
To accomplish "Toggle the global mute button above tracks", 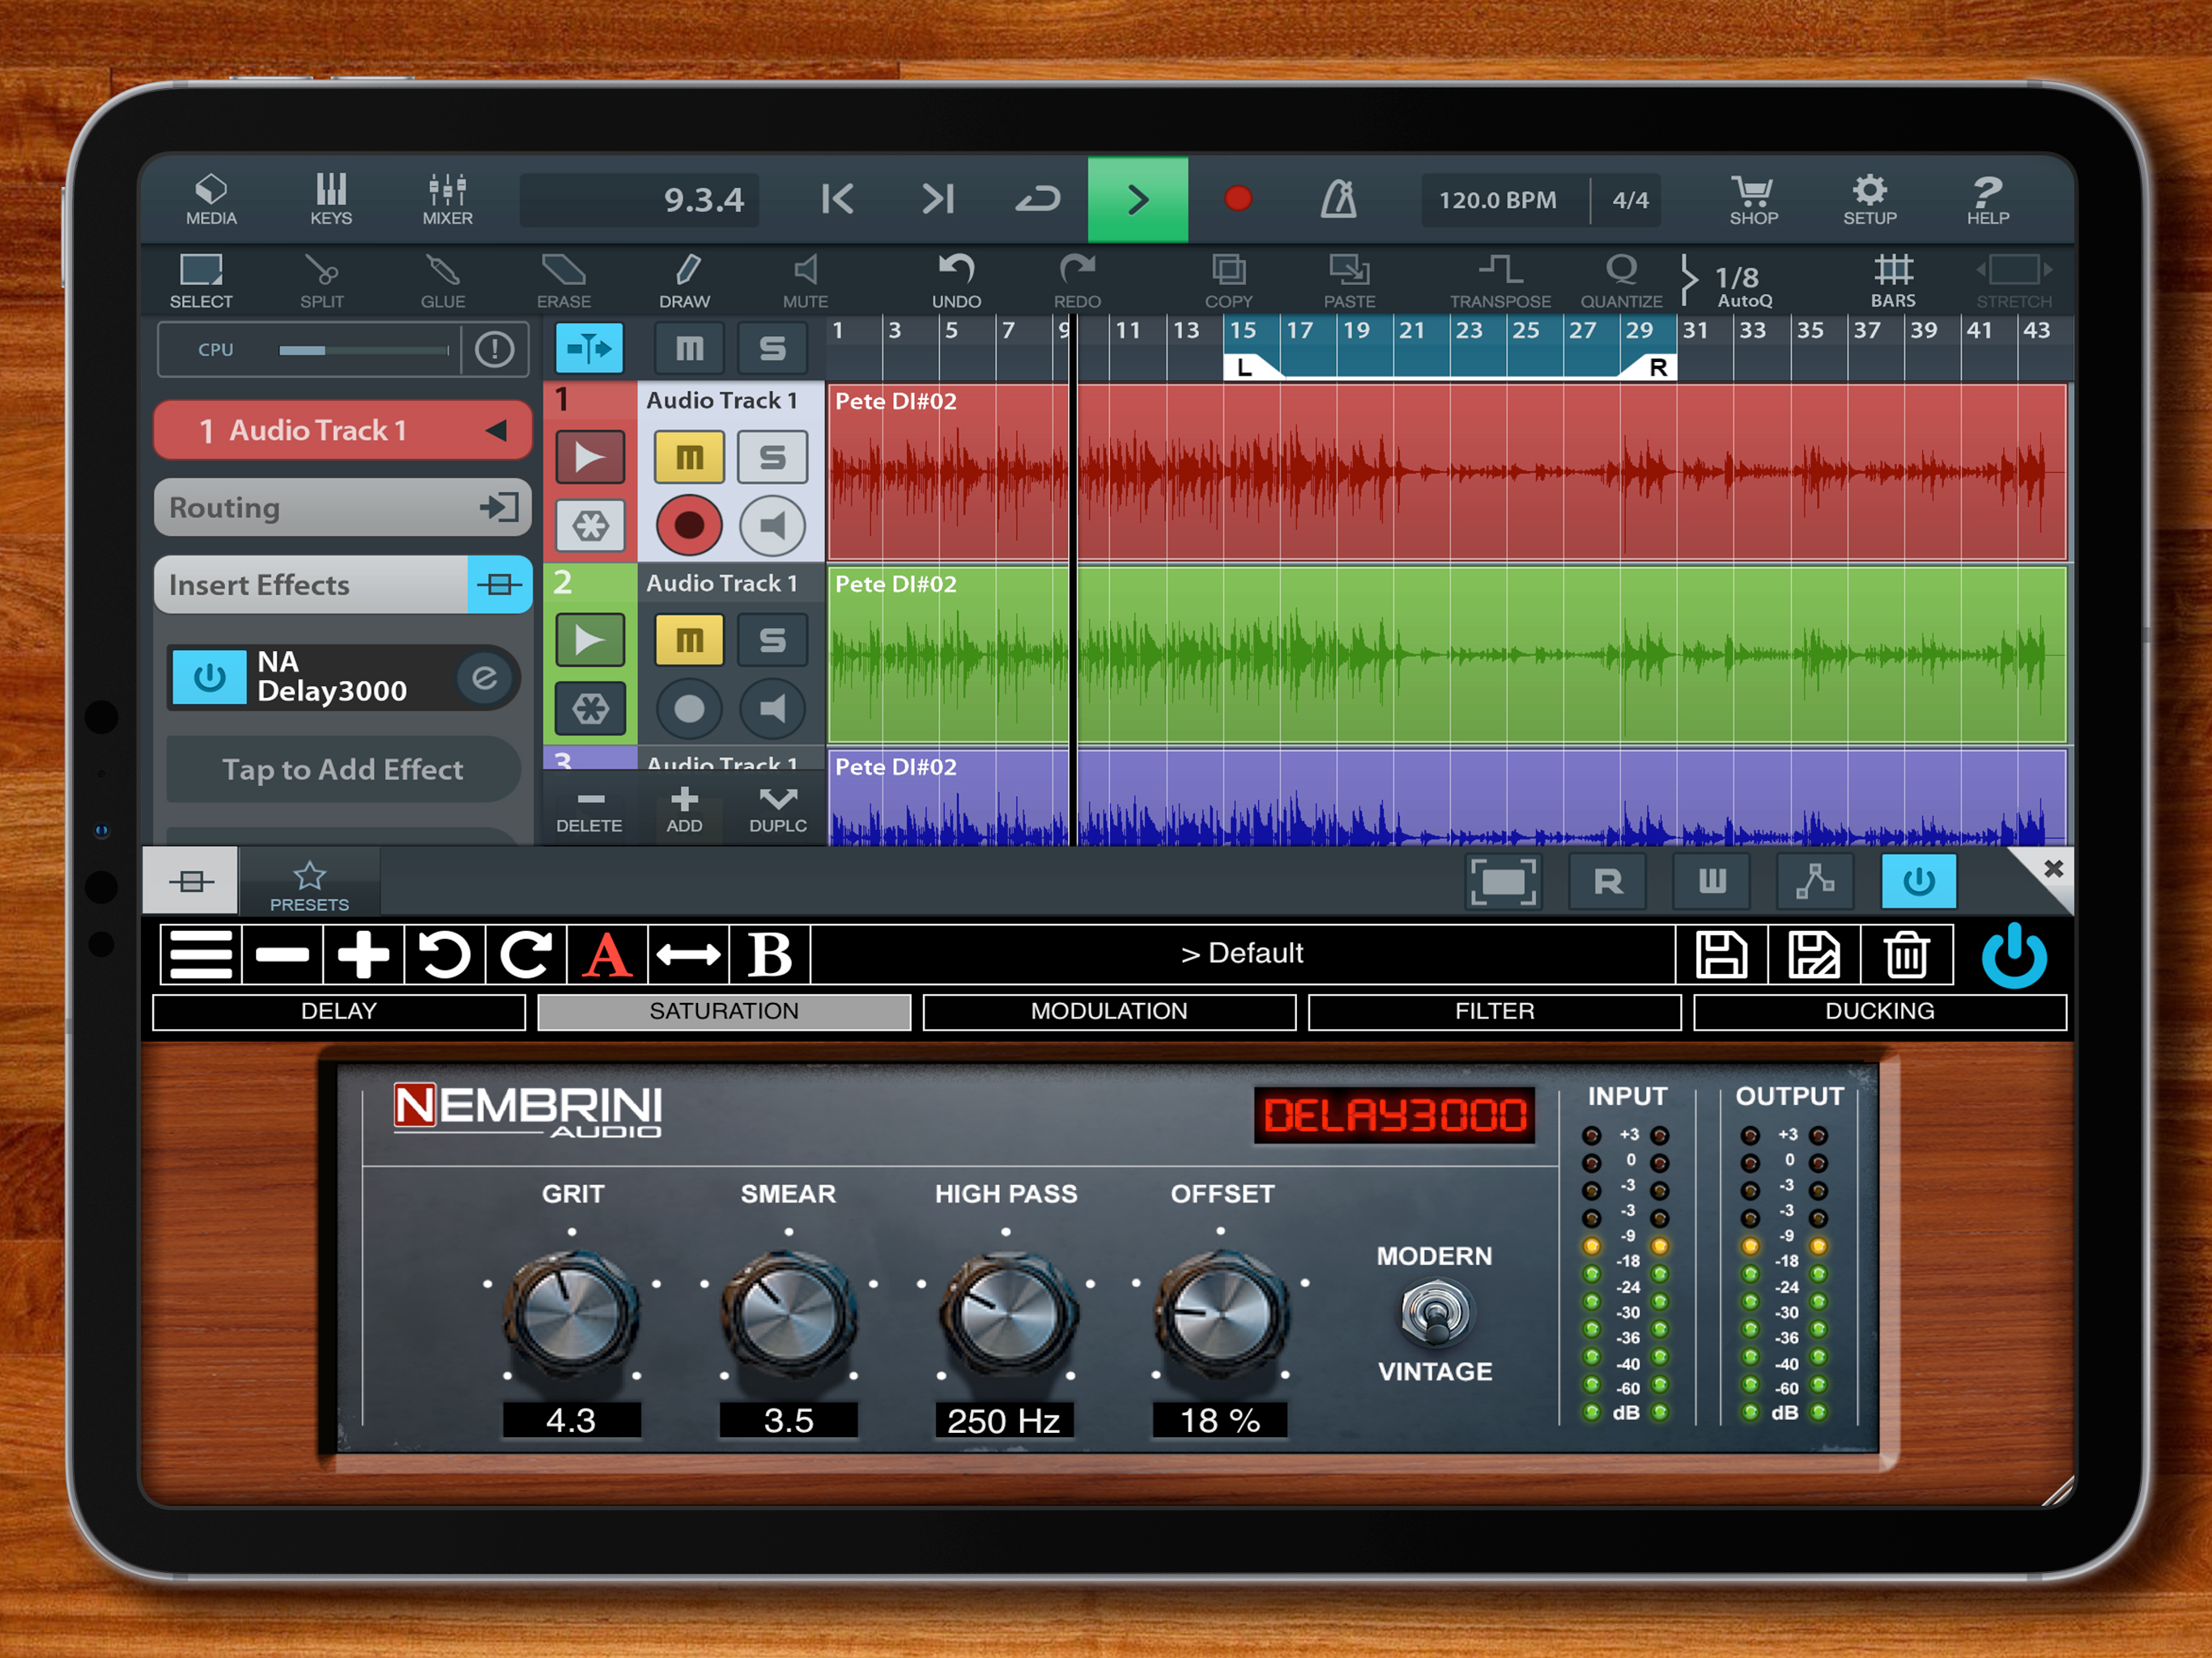I will 689,348.
